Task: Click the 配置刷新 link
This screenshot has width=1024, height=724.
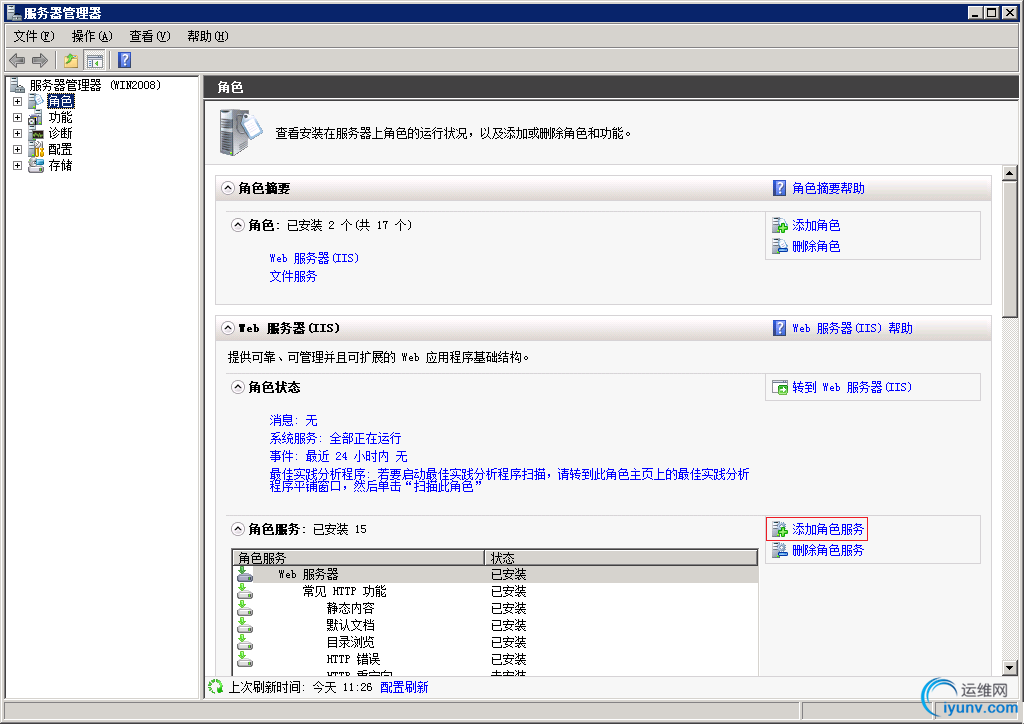Action: pos(404,687)
